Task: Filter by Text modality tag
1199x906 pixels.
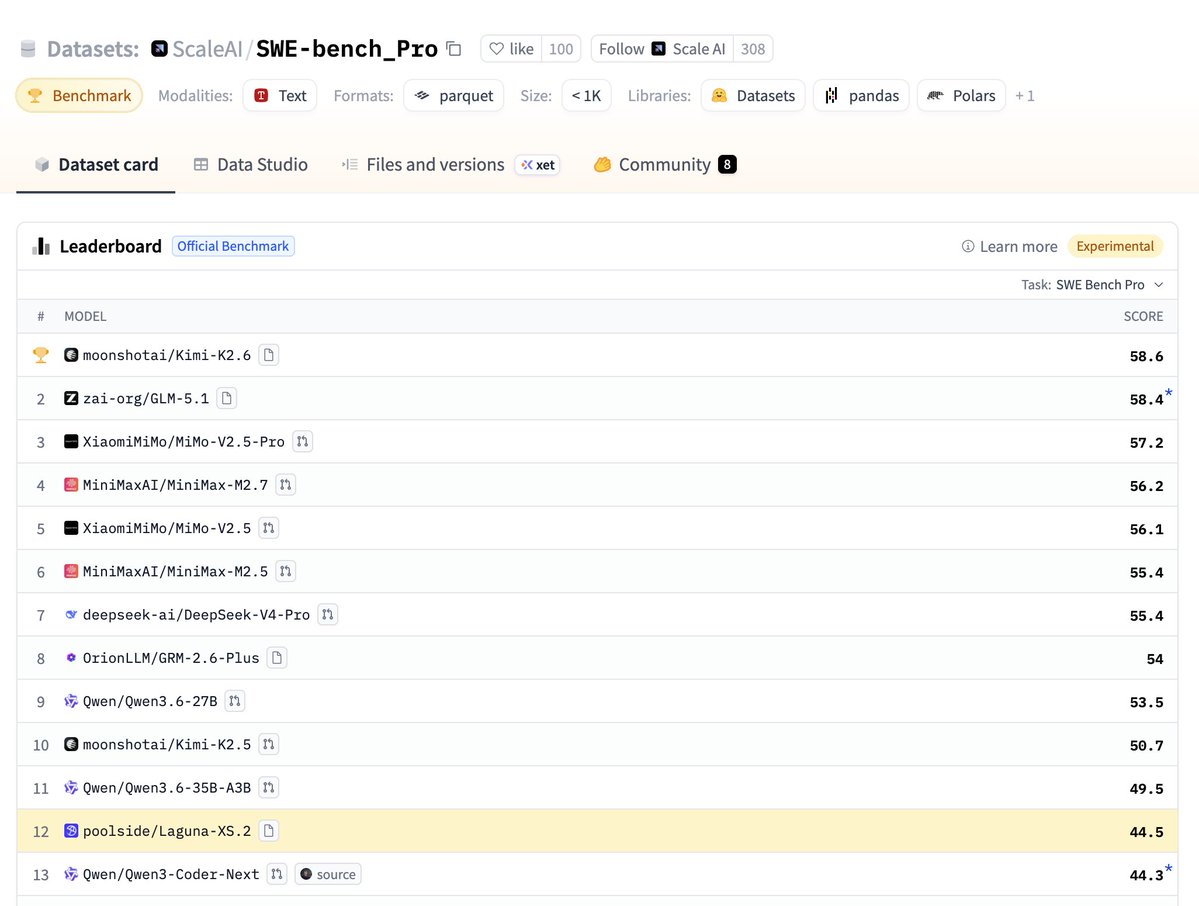Action: pyautogui.click(x=280, y=96)
